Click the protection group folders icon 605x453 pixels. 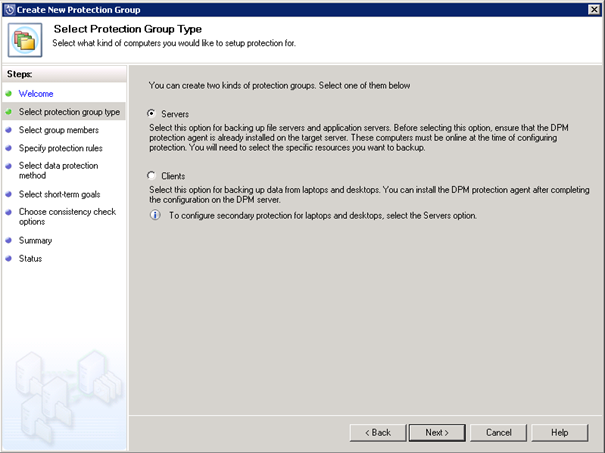[x=25, y=40]
